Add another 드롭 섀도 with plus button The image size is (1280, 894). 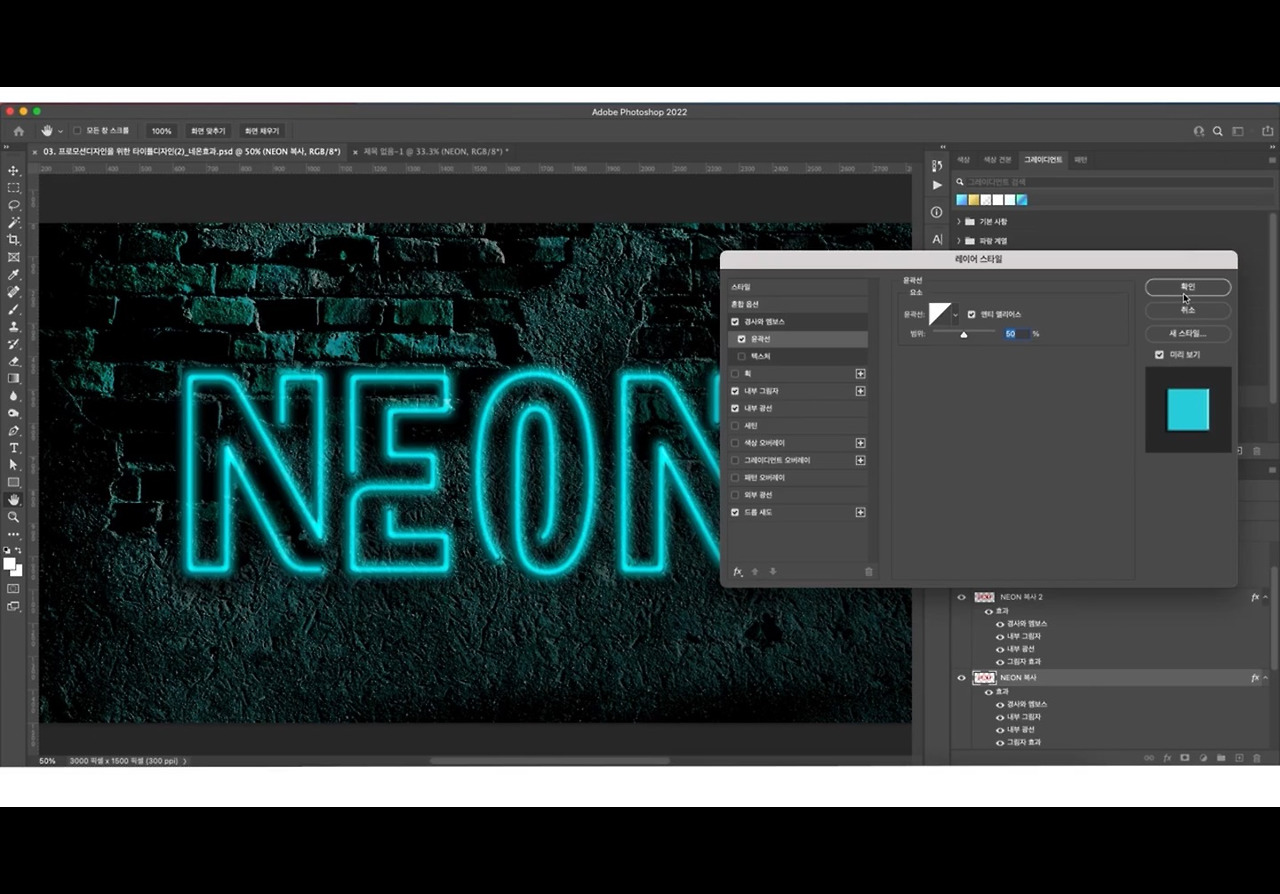coord(860,512)
